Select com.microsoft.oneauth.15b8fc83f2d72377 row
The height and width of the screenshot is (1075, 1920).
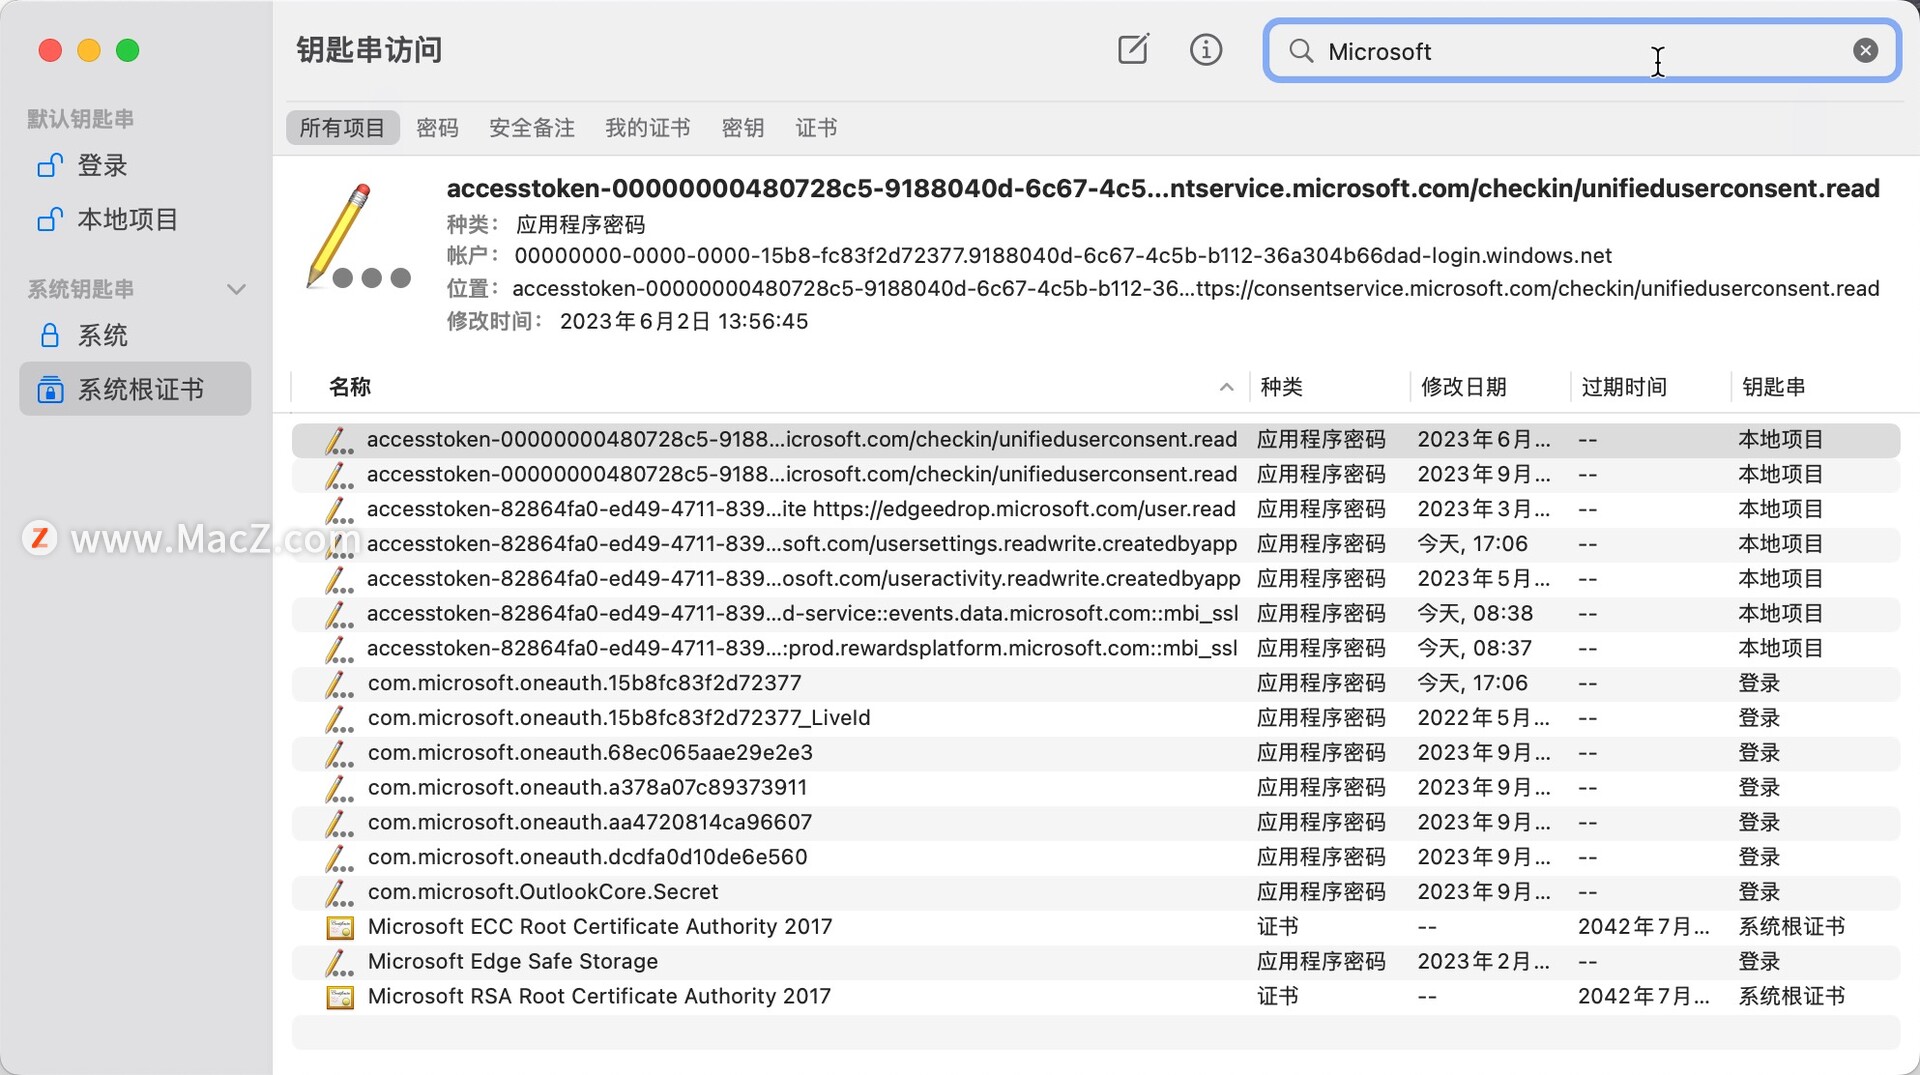pos(1096,683)
